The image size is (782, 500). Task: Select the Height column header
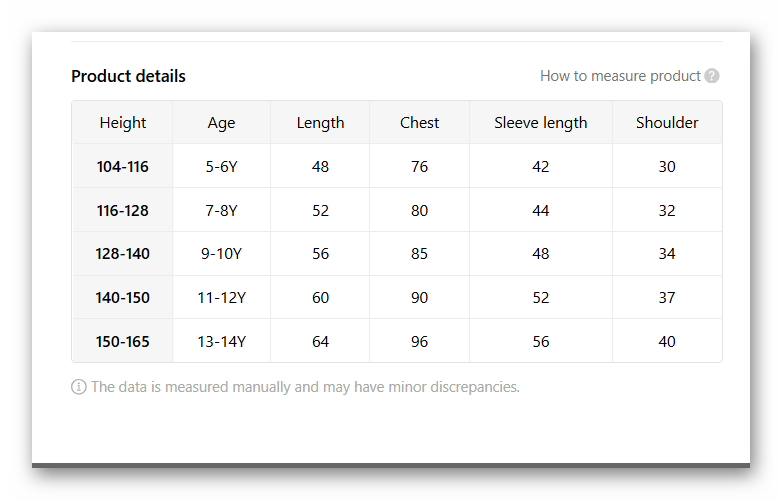click(x=123, y=123)
